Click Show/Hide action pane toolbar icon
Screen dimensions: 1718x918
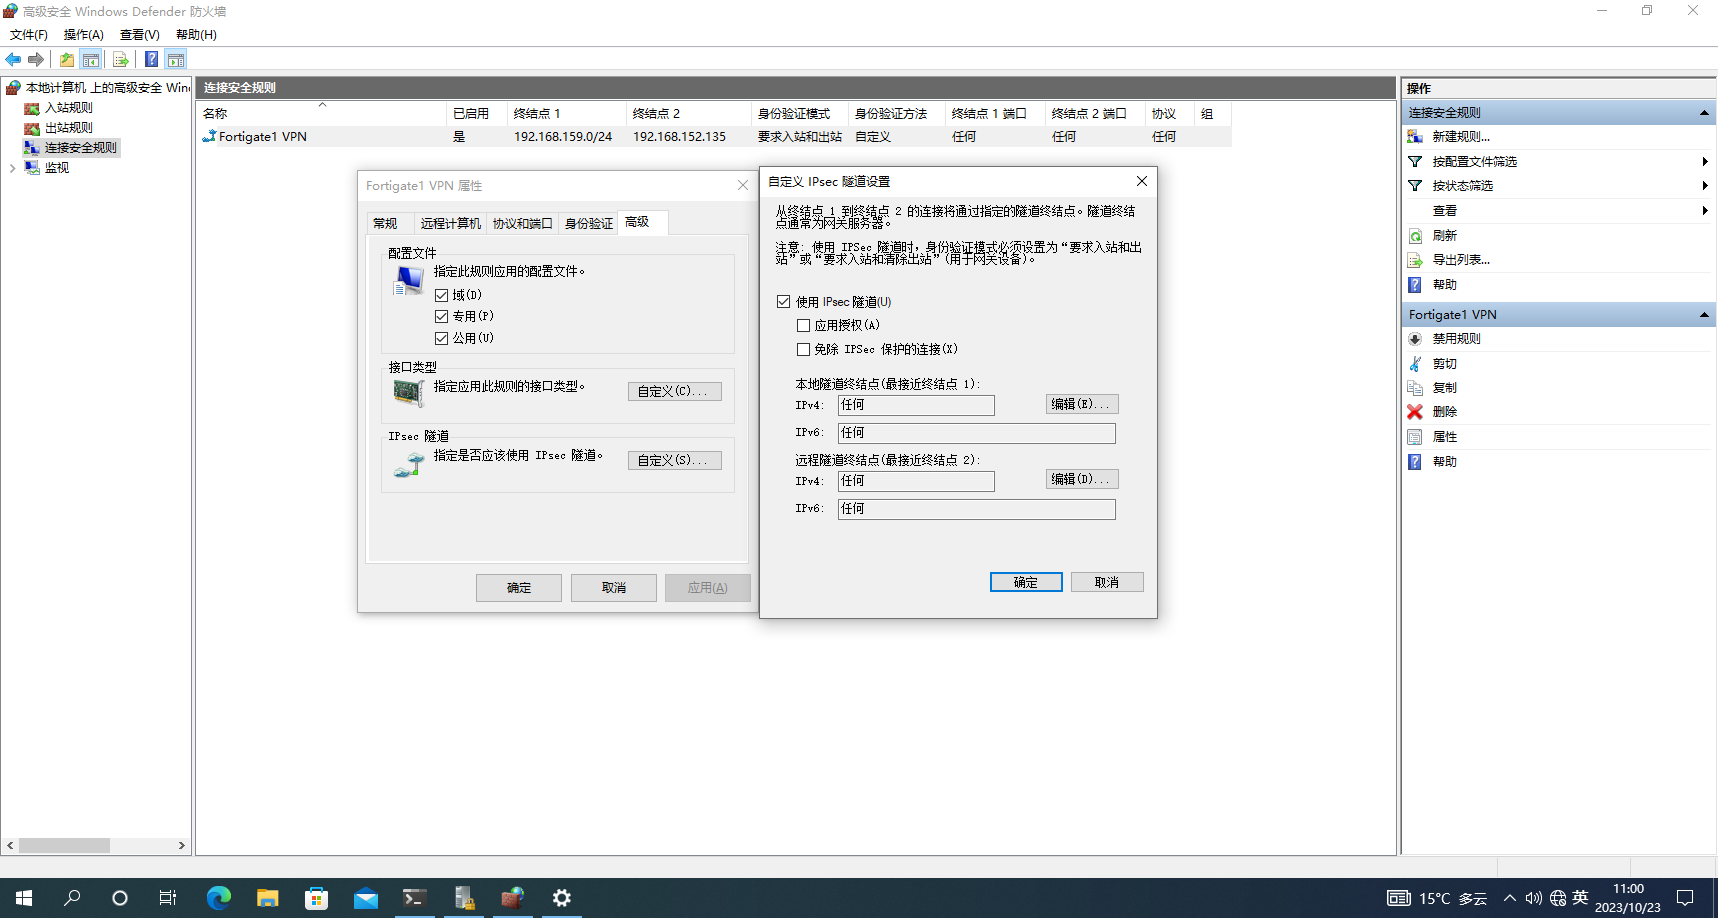[176, 59]
